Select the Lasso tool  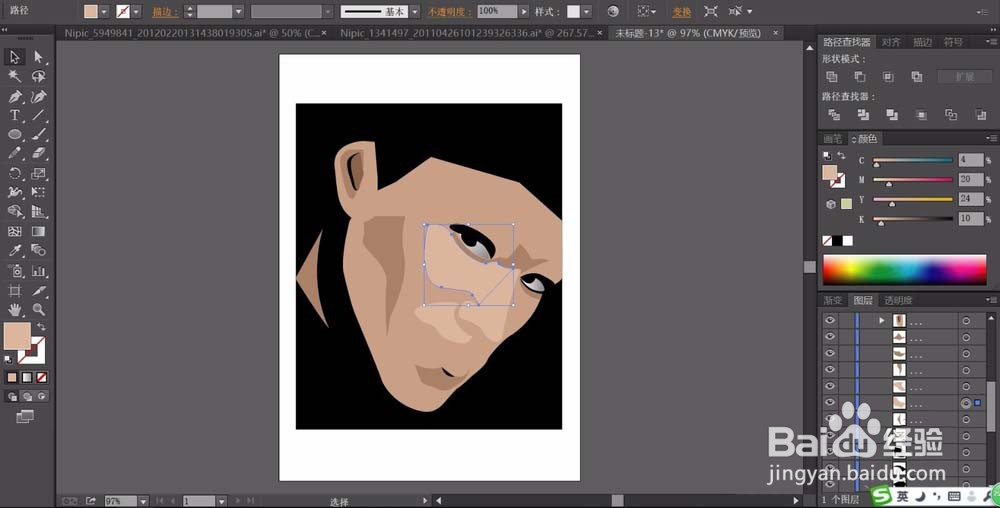38,76
